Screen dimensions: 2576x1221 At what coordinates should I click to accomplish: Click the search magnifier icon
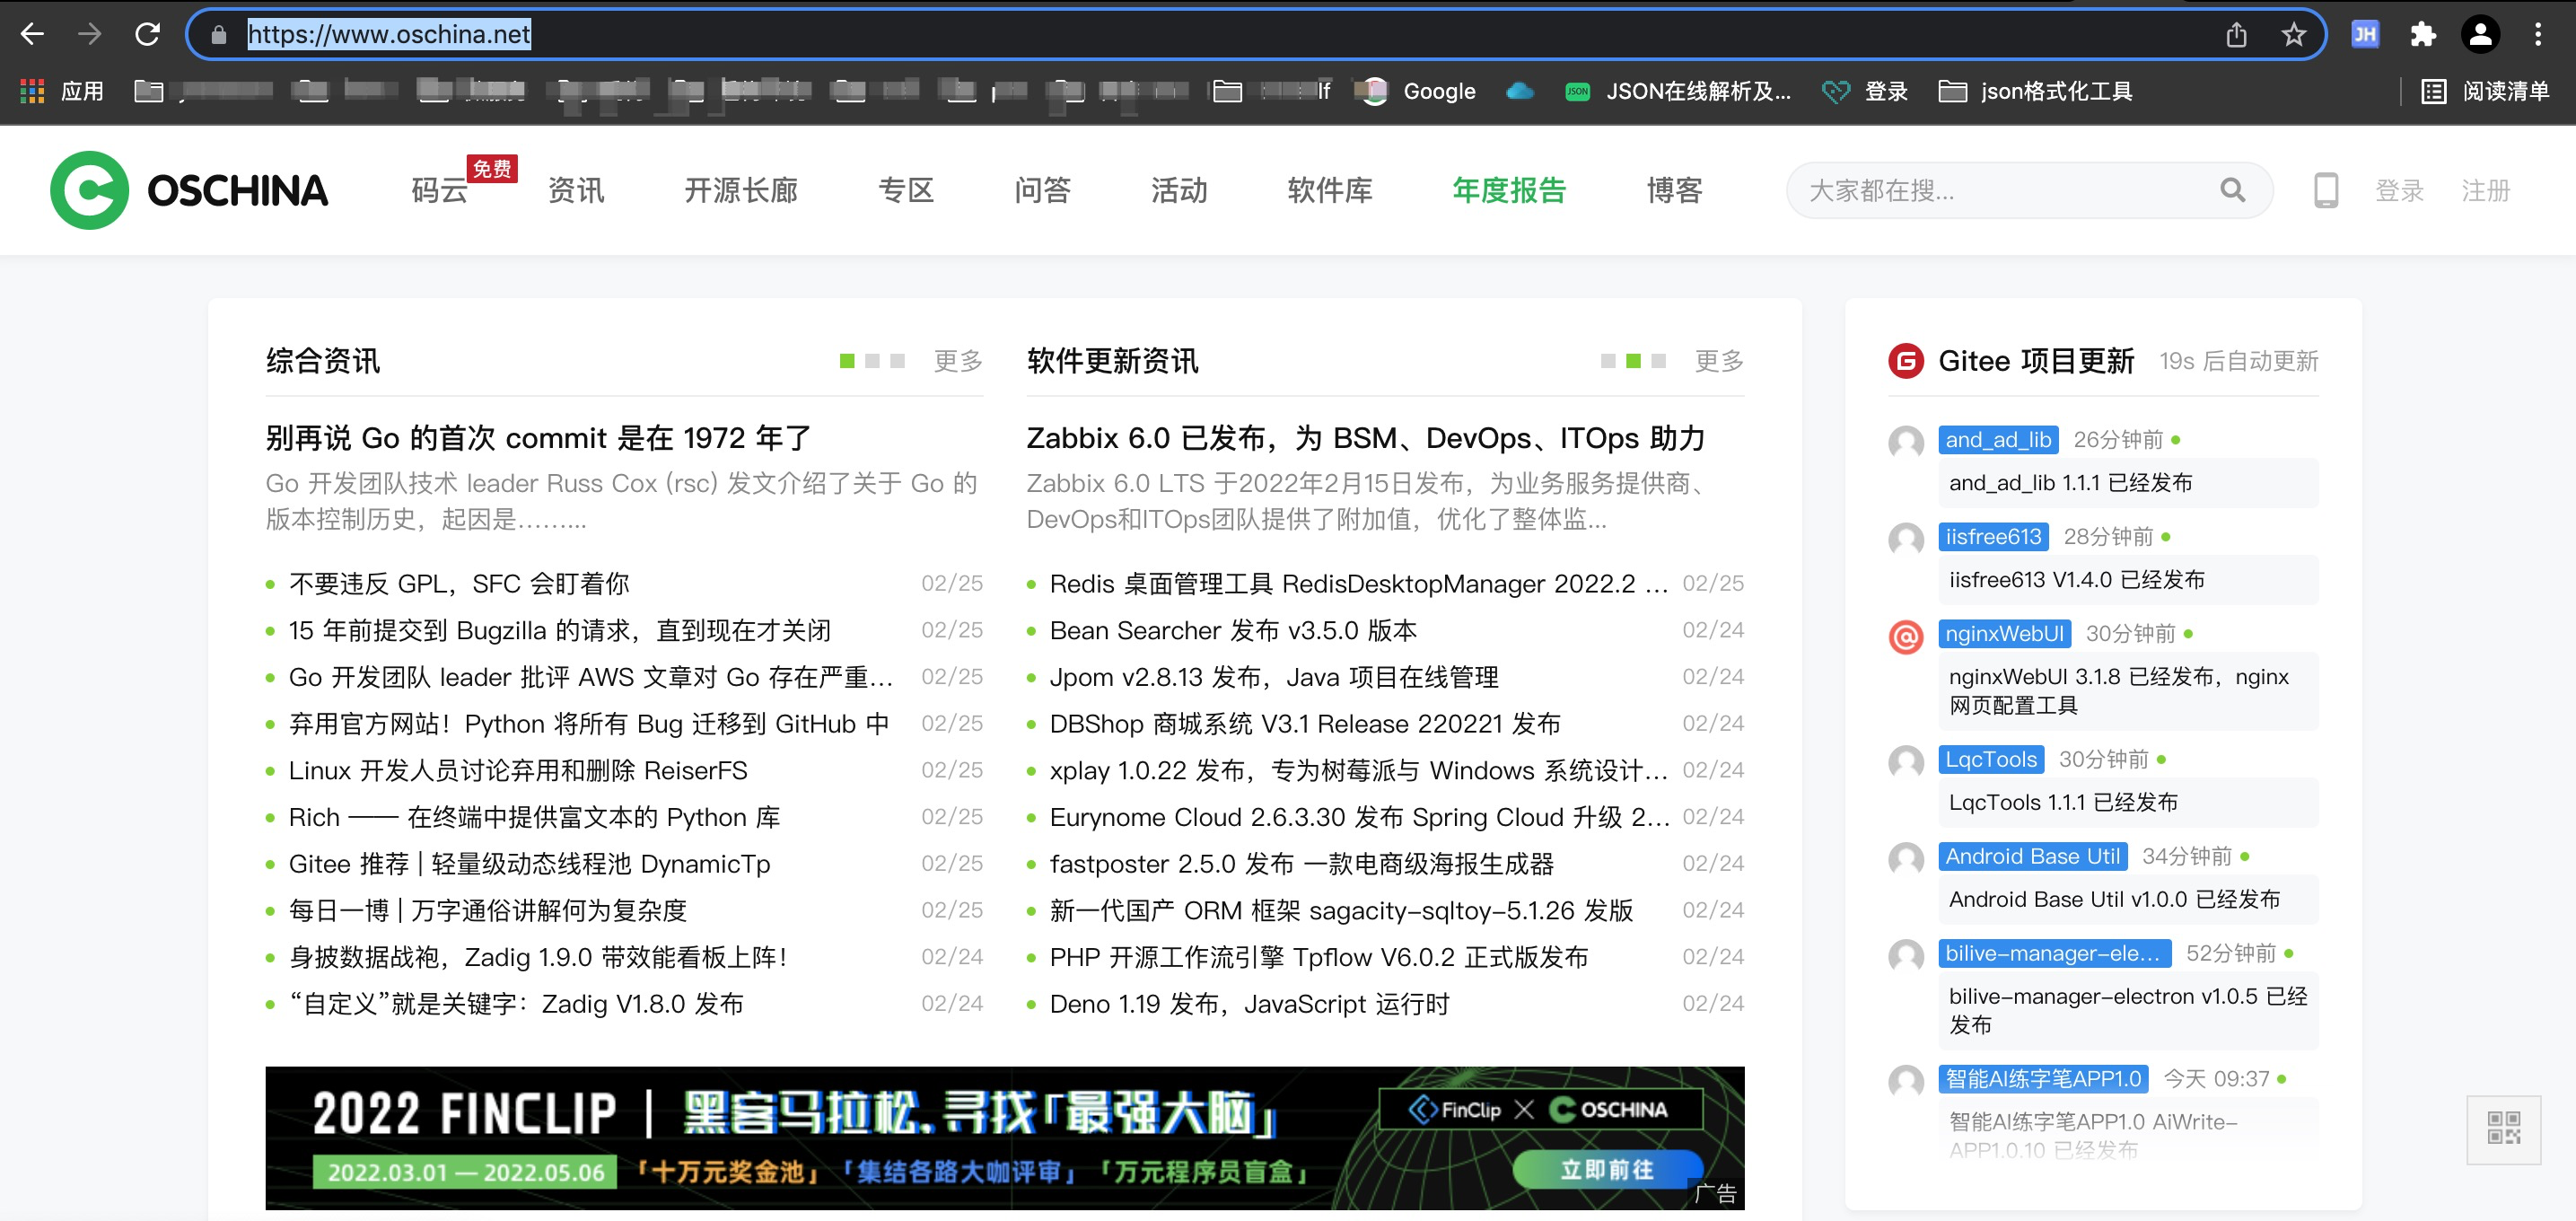click(2232, 190)
